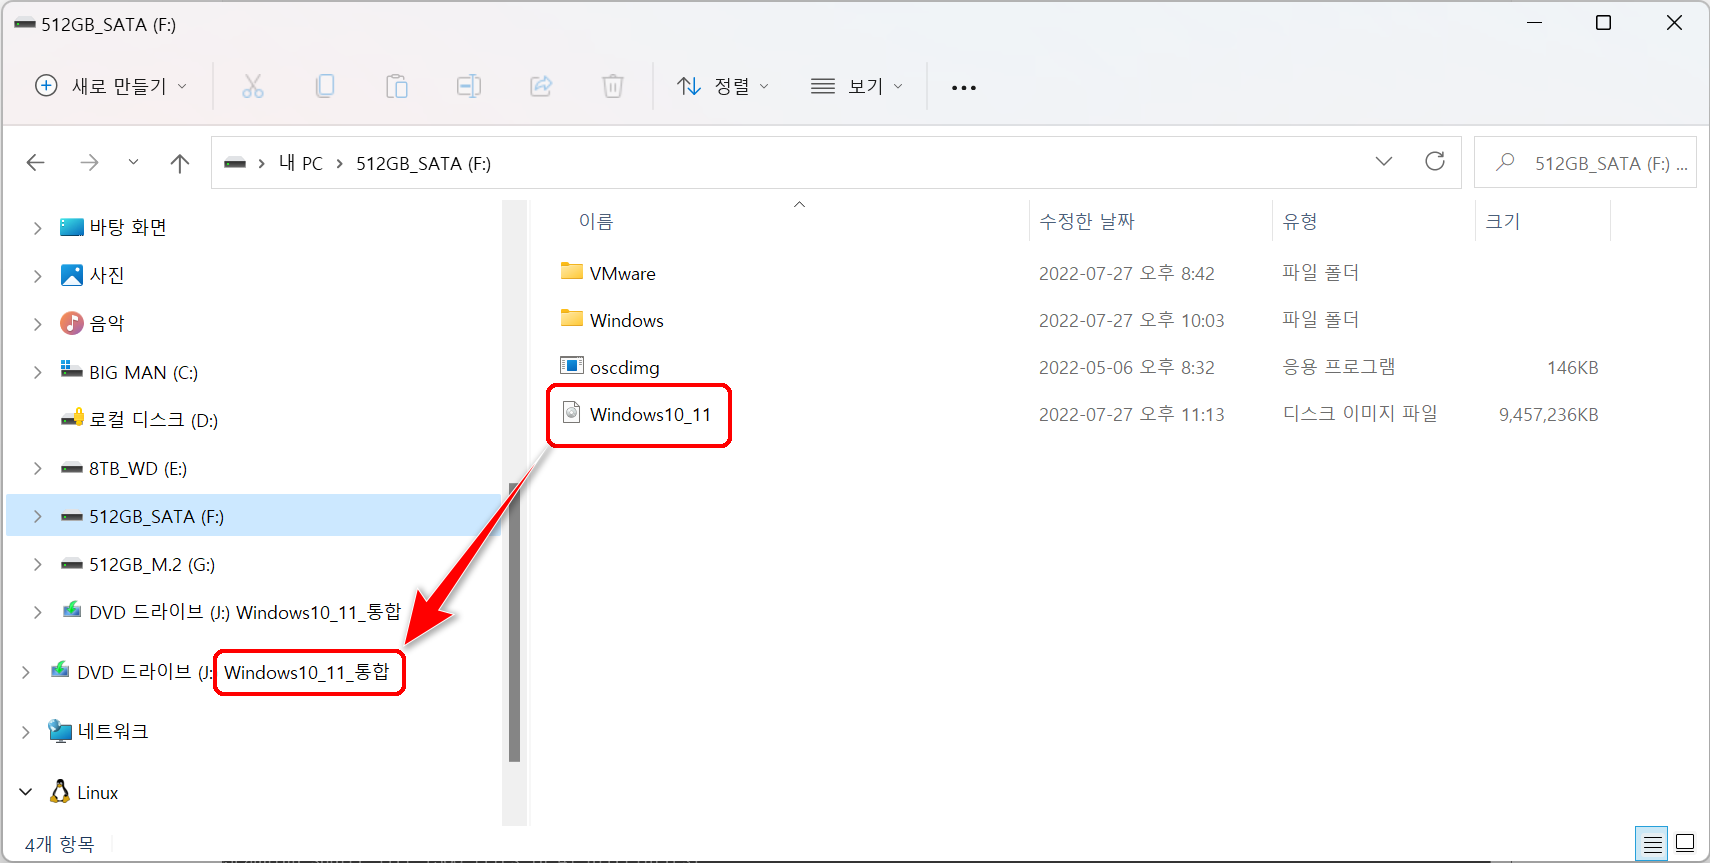Select 사진 in navigation pane
This screenshot has height=863, width=1710.
[107, 275]
